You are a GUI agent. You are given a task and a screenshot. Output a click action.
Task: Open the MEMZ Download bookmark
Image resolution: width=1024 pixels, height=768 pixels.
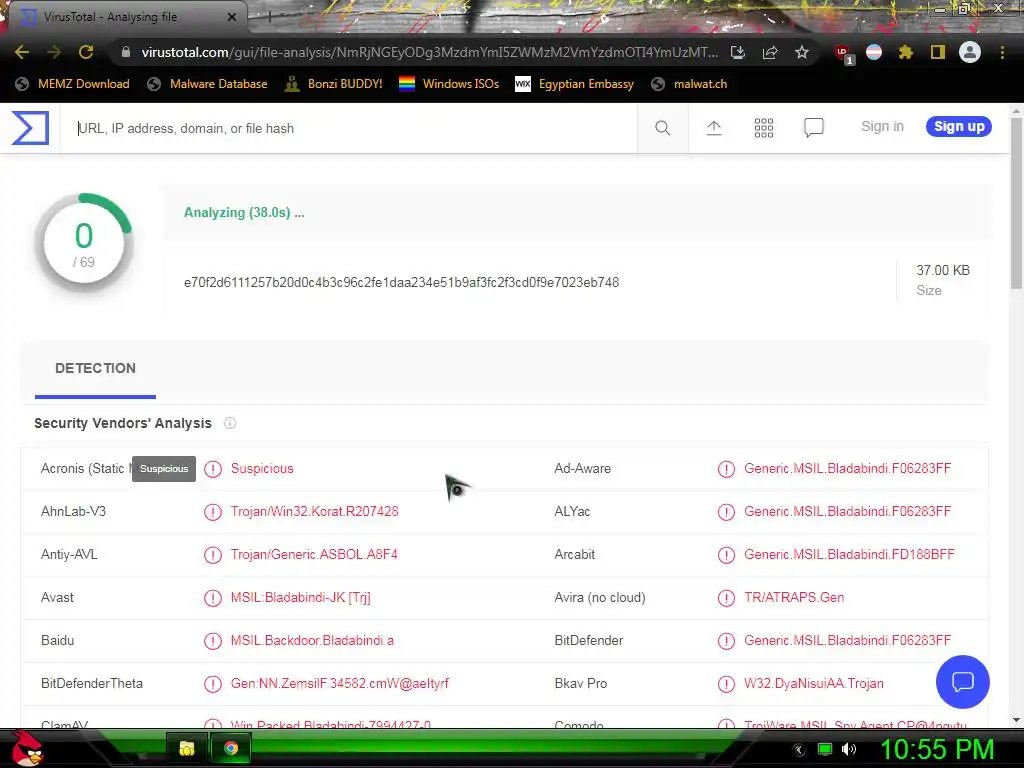(x=72, y=84)
